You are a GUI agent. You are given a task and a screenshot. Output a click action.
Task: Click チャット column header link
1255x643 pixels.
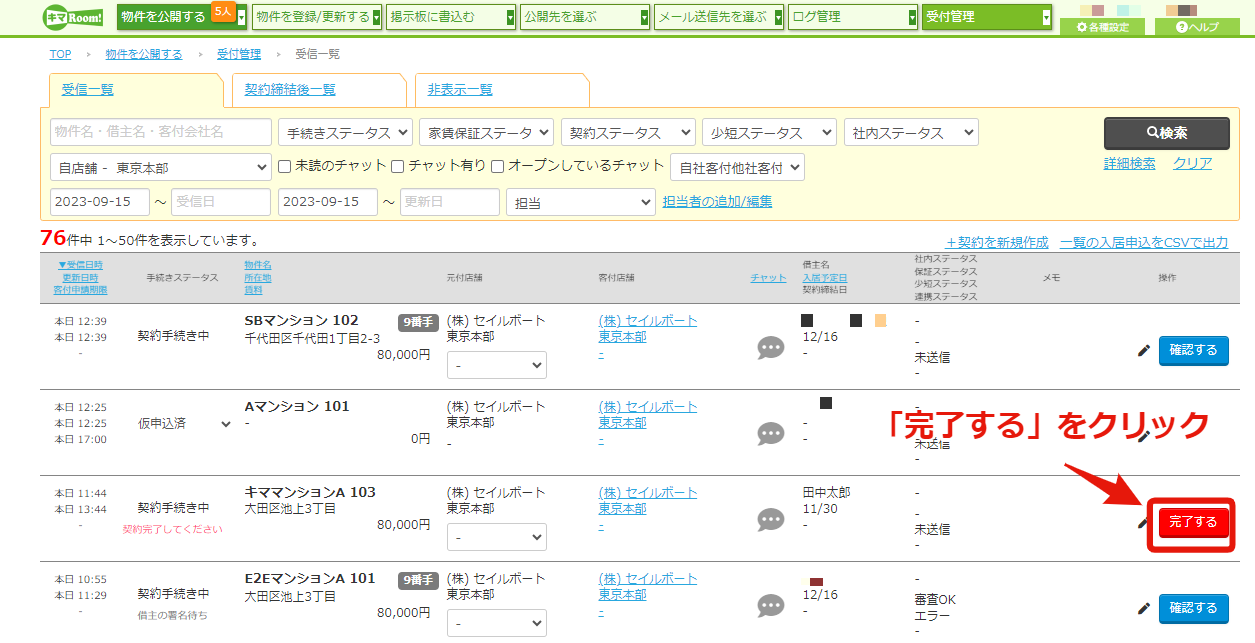click(x=768, y=278)
